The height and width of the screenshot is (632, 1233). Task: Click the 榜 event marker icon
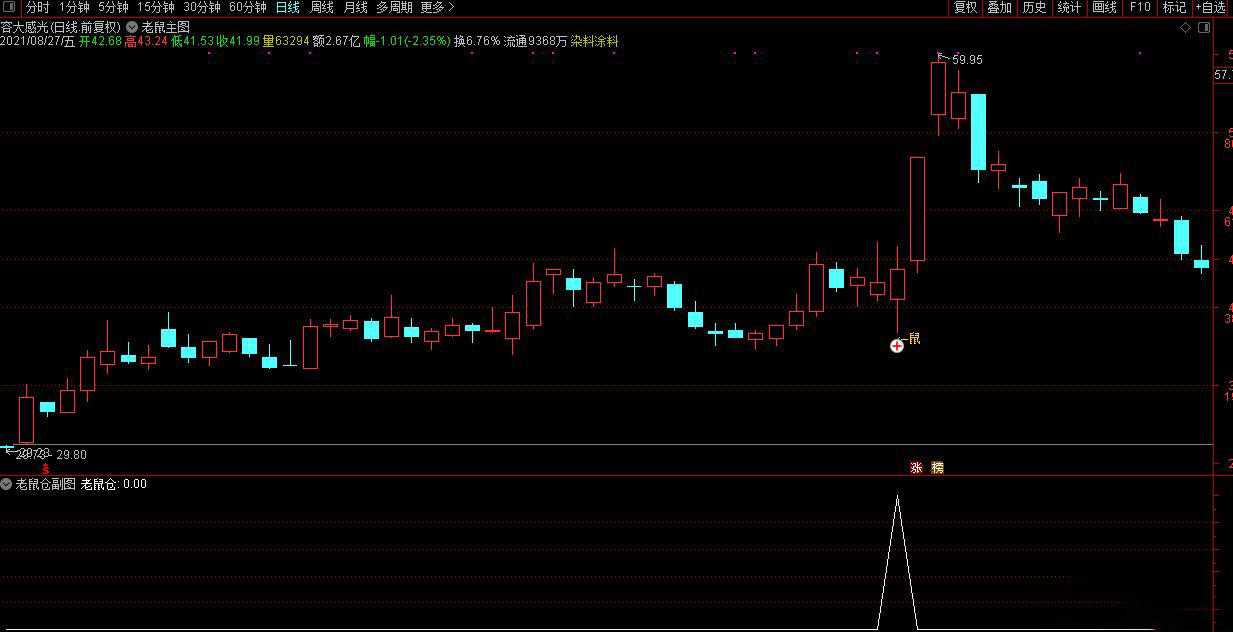pyautogui.click(x=937, y=467)
